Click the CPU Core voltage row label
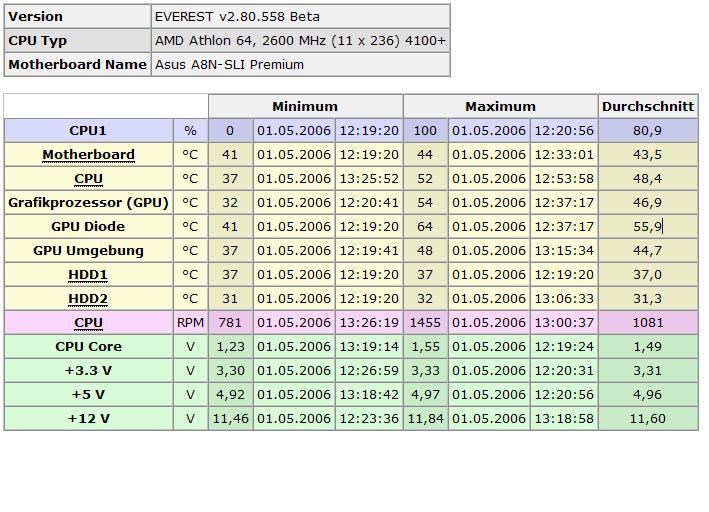This screenshot has width=709, height=512. coord(89,346)
